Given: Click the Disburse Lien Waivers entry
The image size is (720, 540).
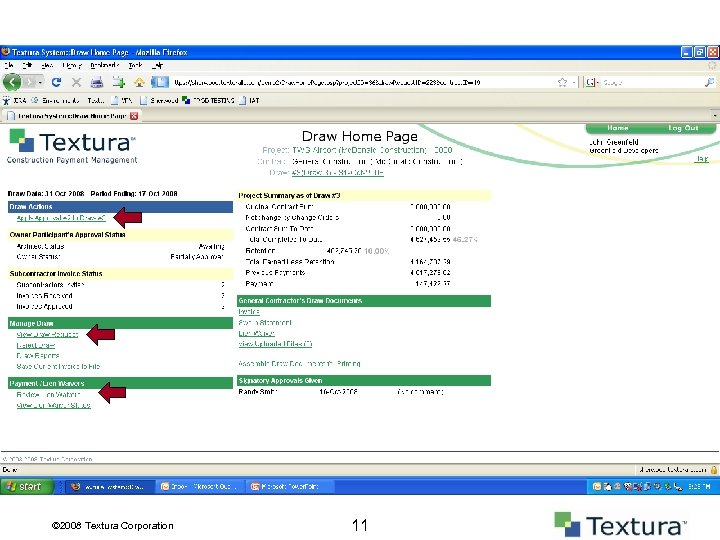Looking at the screenshot, I should [x=48, y=394].
